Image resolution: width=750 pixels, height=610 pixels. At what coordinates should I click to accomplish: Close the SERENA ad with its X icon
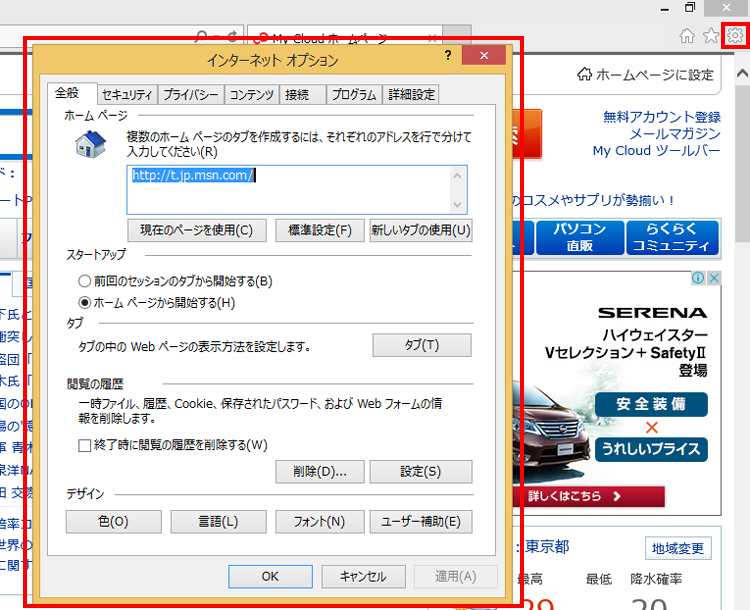714,278
